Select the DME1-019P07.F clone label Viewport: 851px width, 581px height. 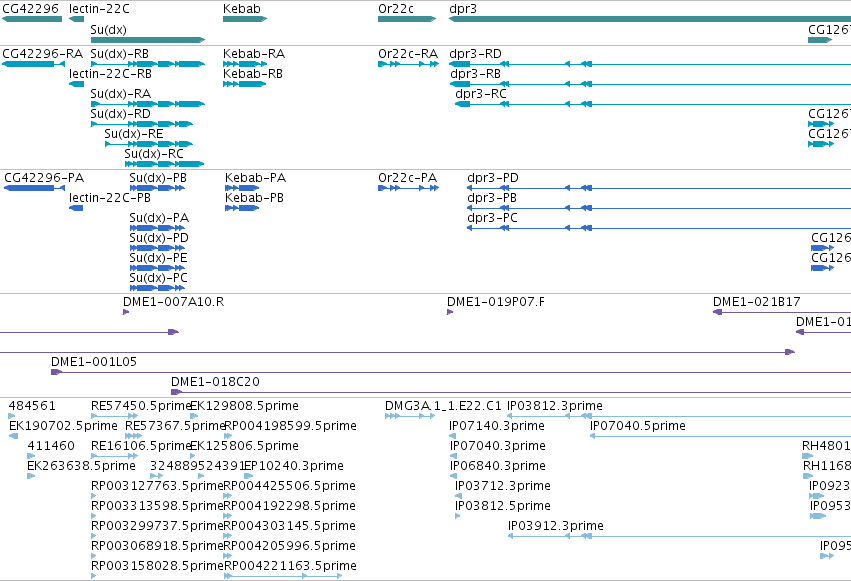tap(496, 302)
